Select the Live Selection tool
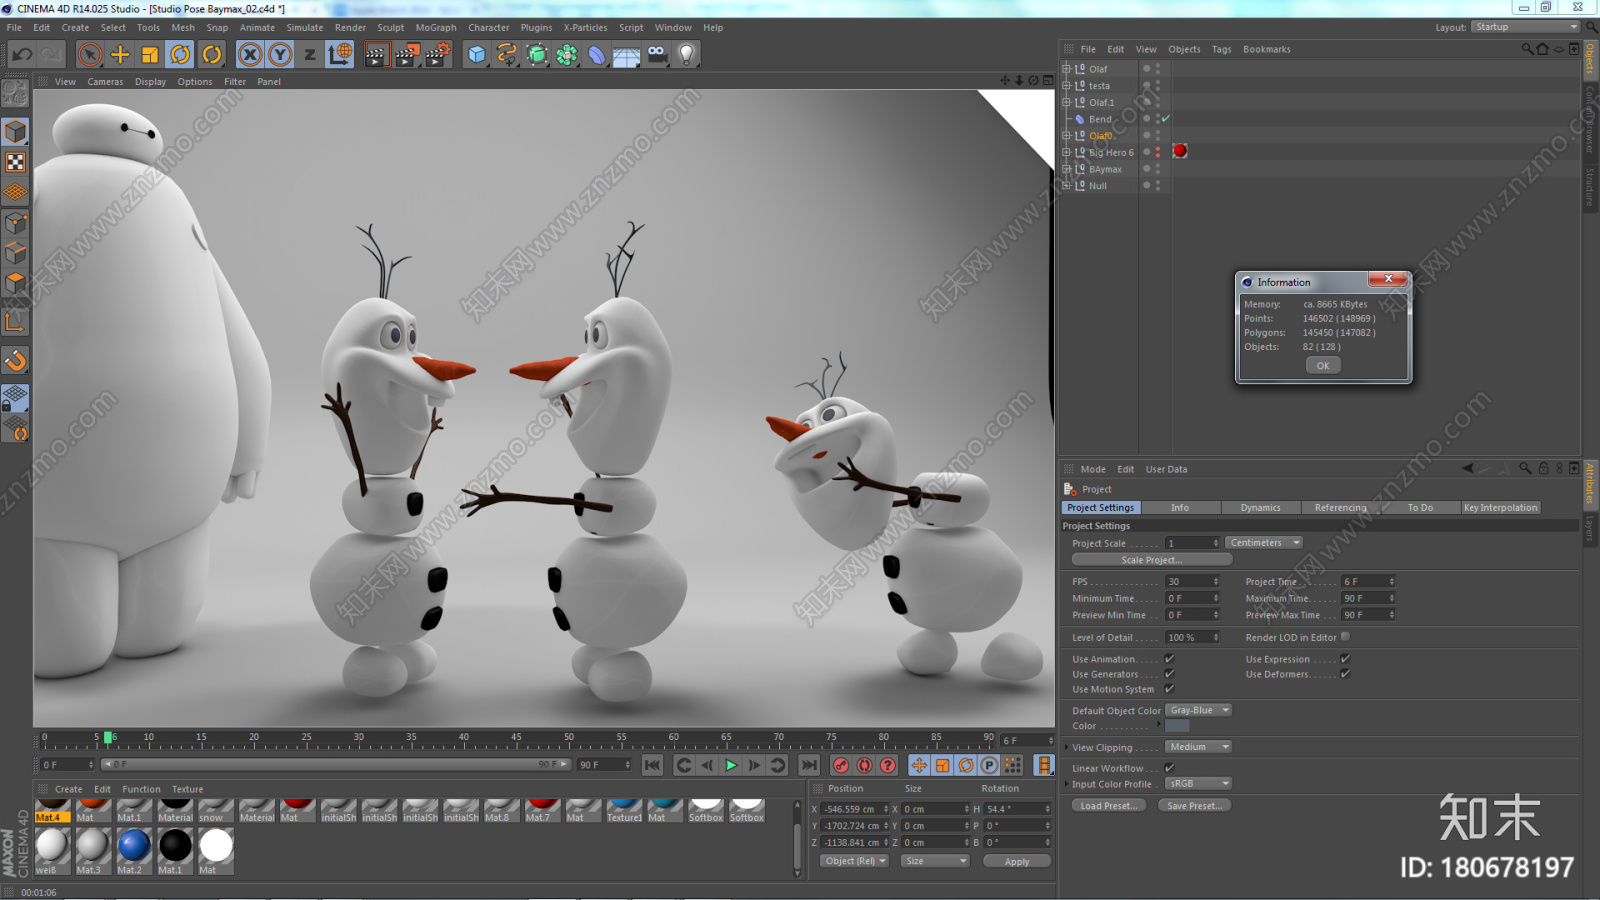Screen dimensions: 1600x900 click(x=90, y=54)
